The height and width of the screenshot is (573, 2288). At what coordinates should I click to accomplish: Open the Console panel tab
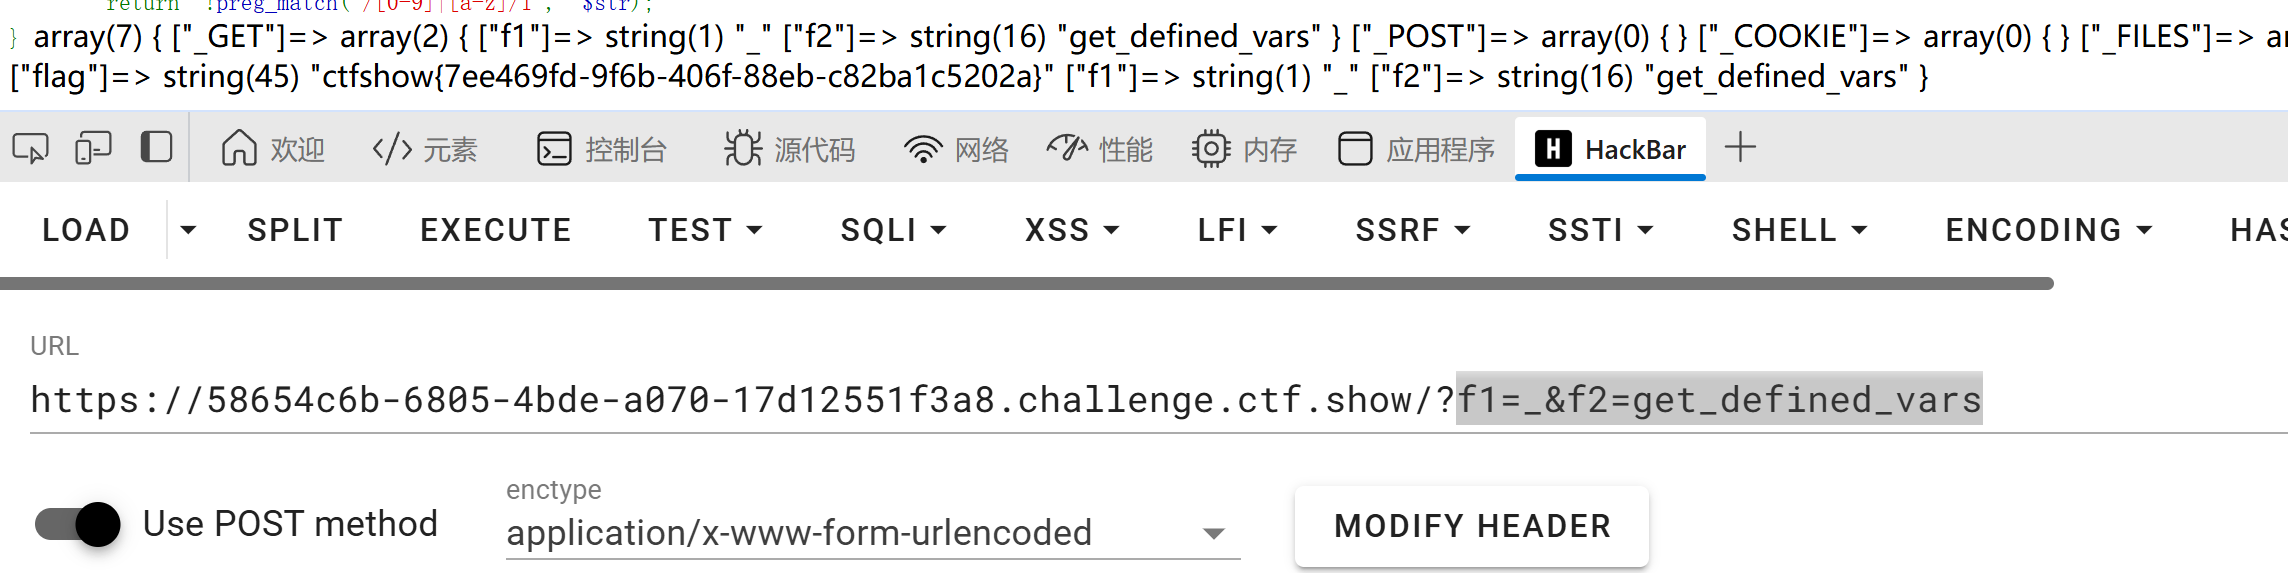point(602,149)
